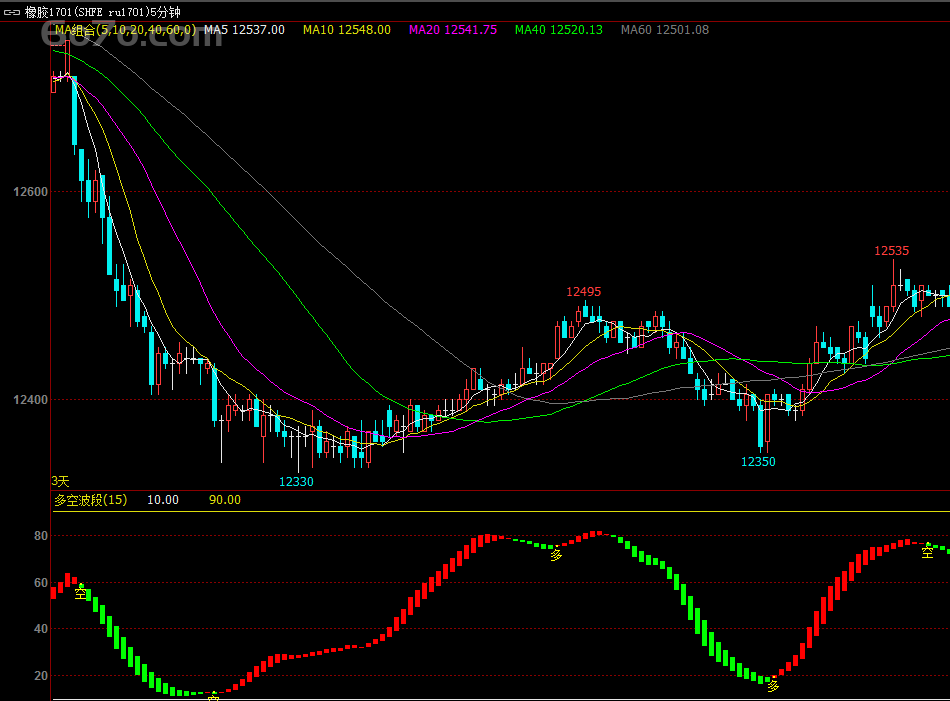
Task: Click the link icon beside chart title
Action: coord(12,12)
